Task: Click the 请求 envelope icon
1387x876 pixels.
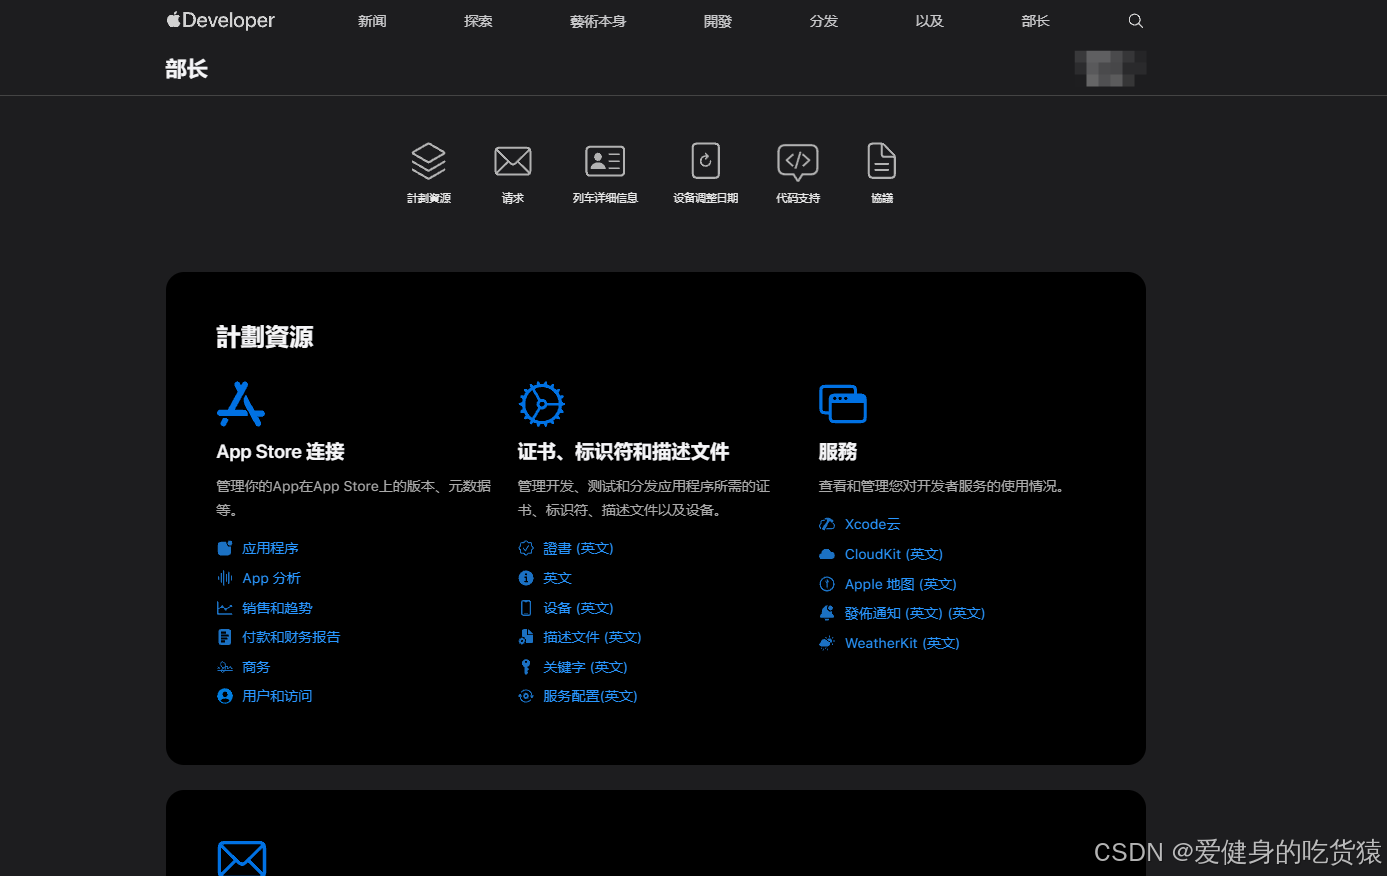Action: point(513,161)
